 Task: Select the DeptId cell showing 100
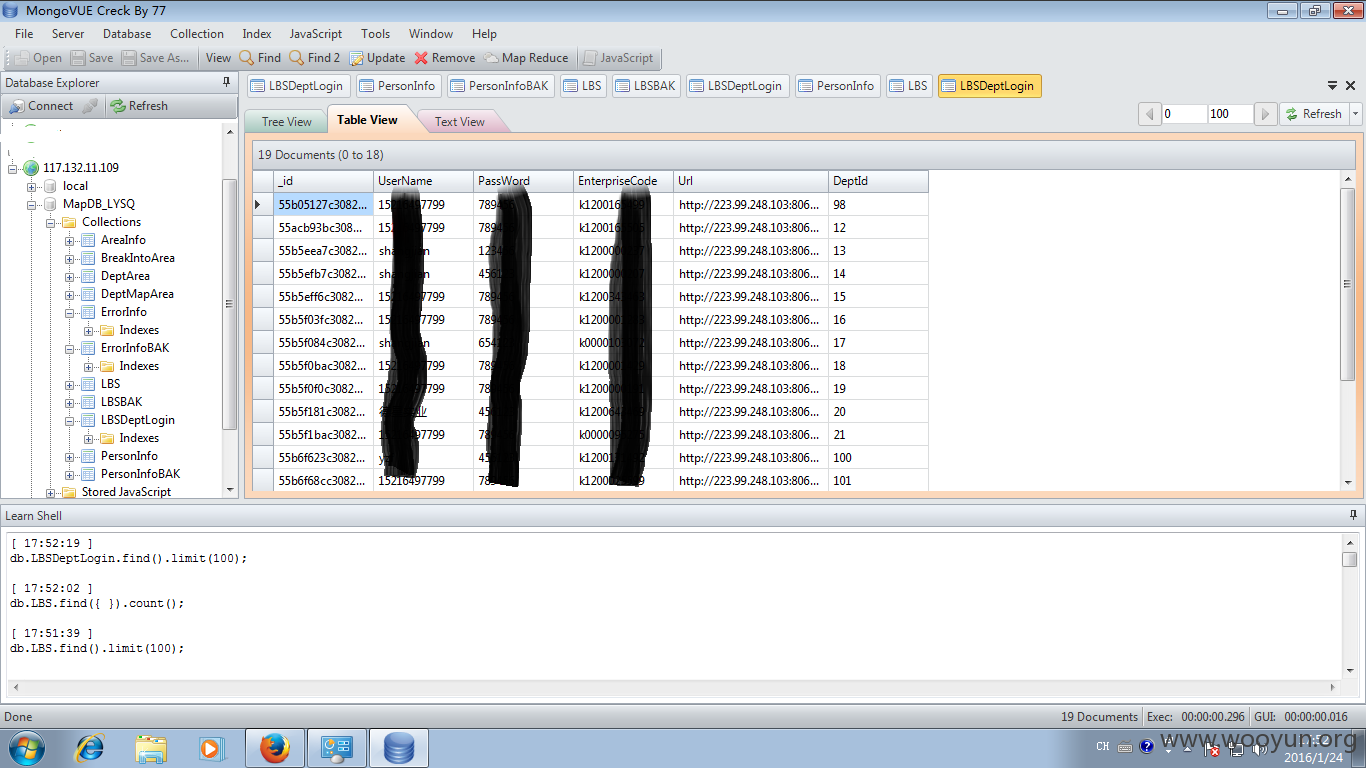[878, 457]
